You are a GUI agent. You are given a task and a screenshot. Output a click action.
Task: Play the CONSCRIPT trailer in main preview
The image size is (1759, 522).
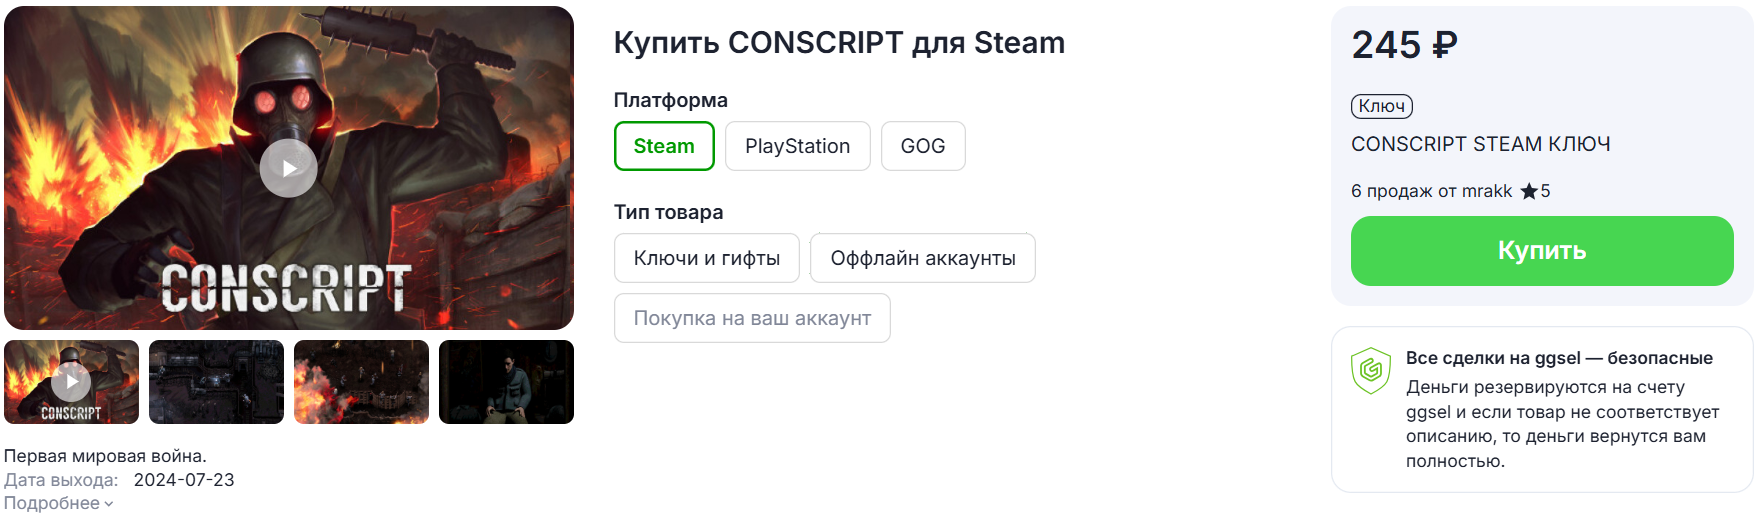pos(288,168)
